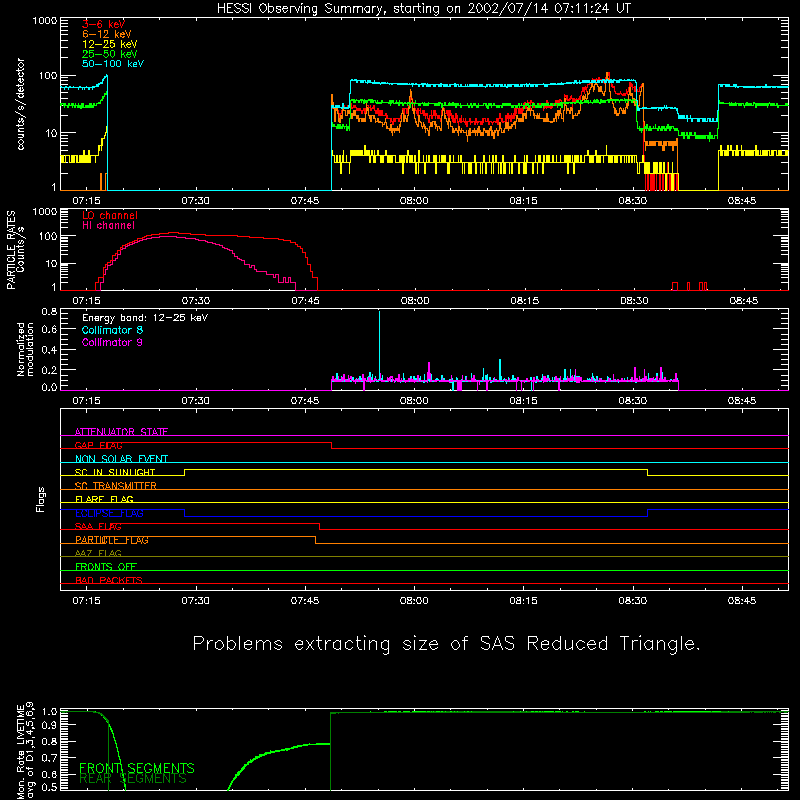The width and height of the screenshot is (800, 800).
Task: Click the Normalized modulation axis label
Action: (26, 349)
